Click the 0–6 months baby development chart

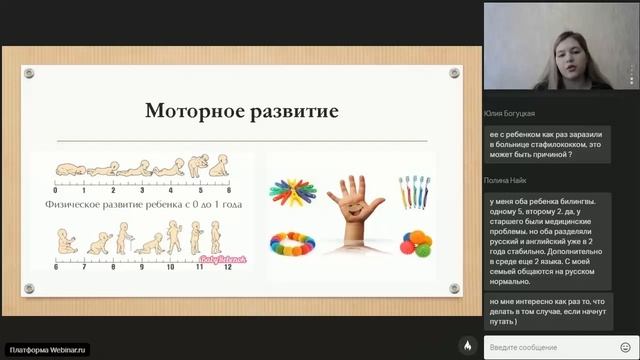point(142,173)
